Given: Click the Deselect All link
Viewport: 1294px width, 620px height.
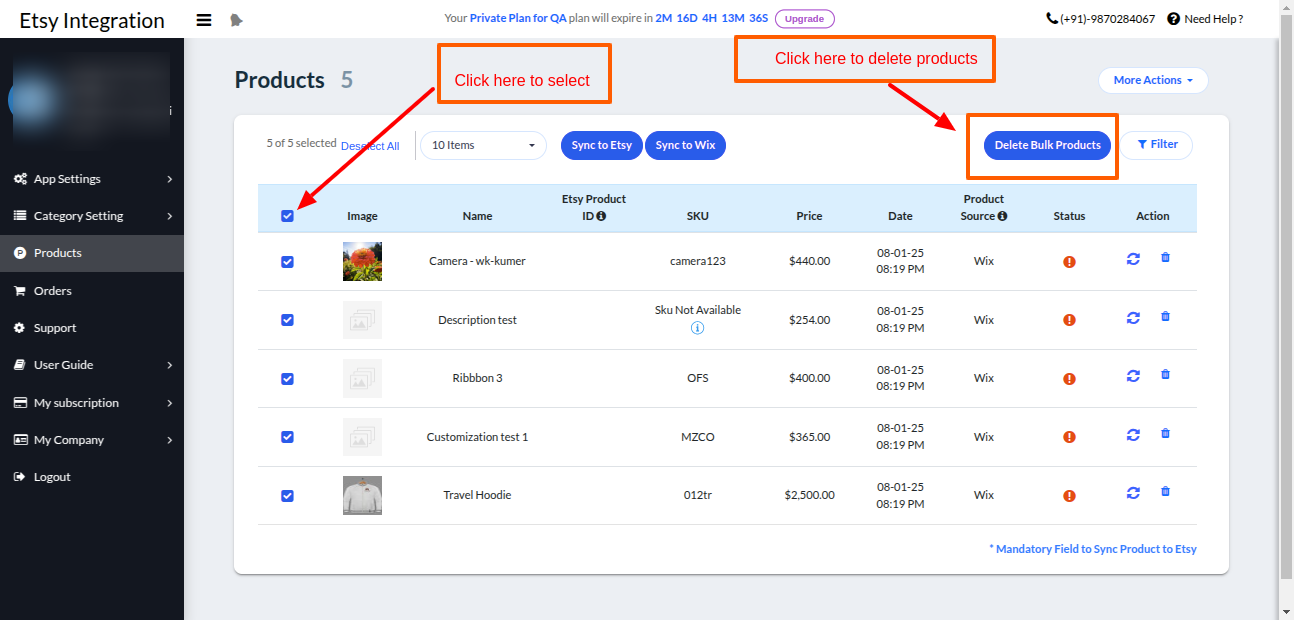Looking at the screenshot, I should click(x=370, y=146).
